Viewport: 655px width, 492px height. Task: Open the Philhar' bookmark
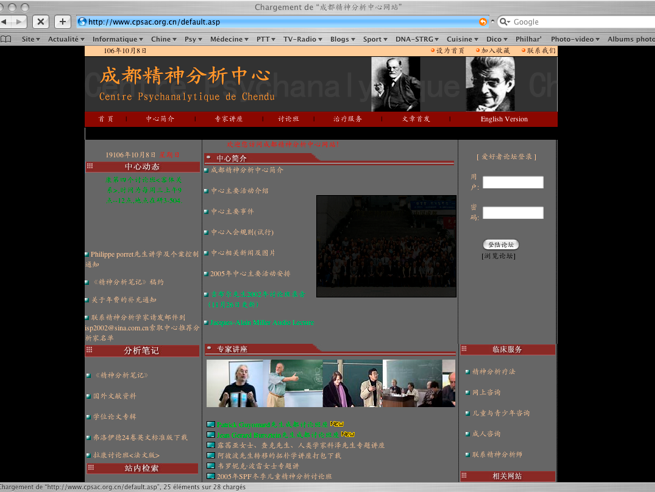[528, 39]
